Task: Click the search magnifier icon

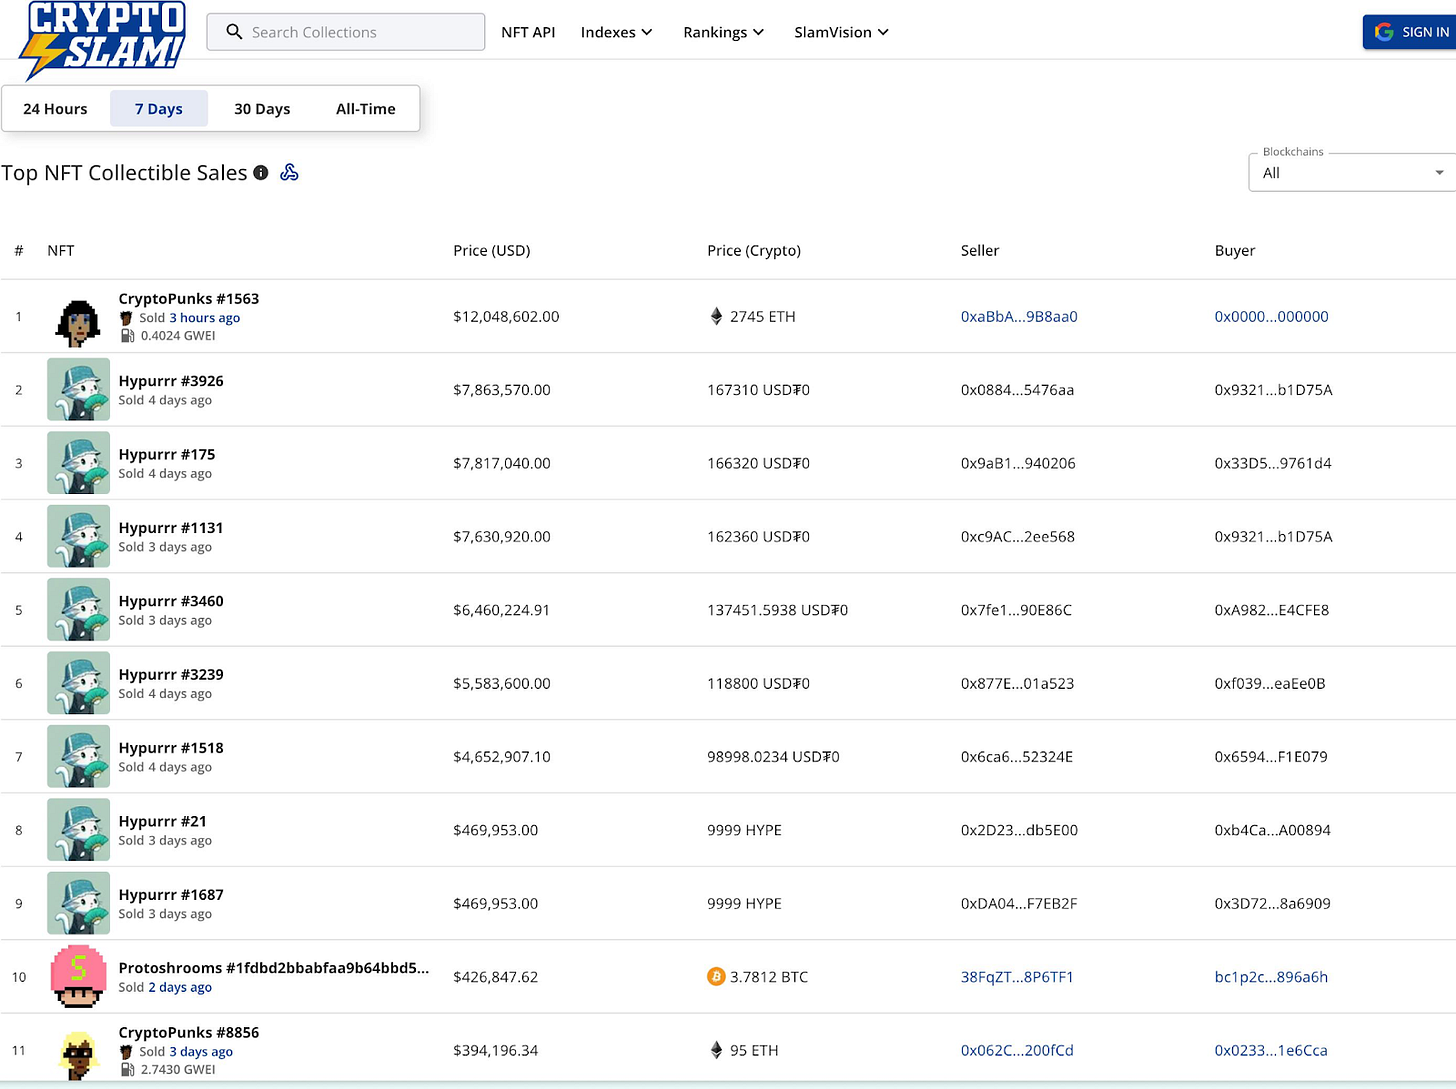Action: pyautogui.click(x=234, y=32)
